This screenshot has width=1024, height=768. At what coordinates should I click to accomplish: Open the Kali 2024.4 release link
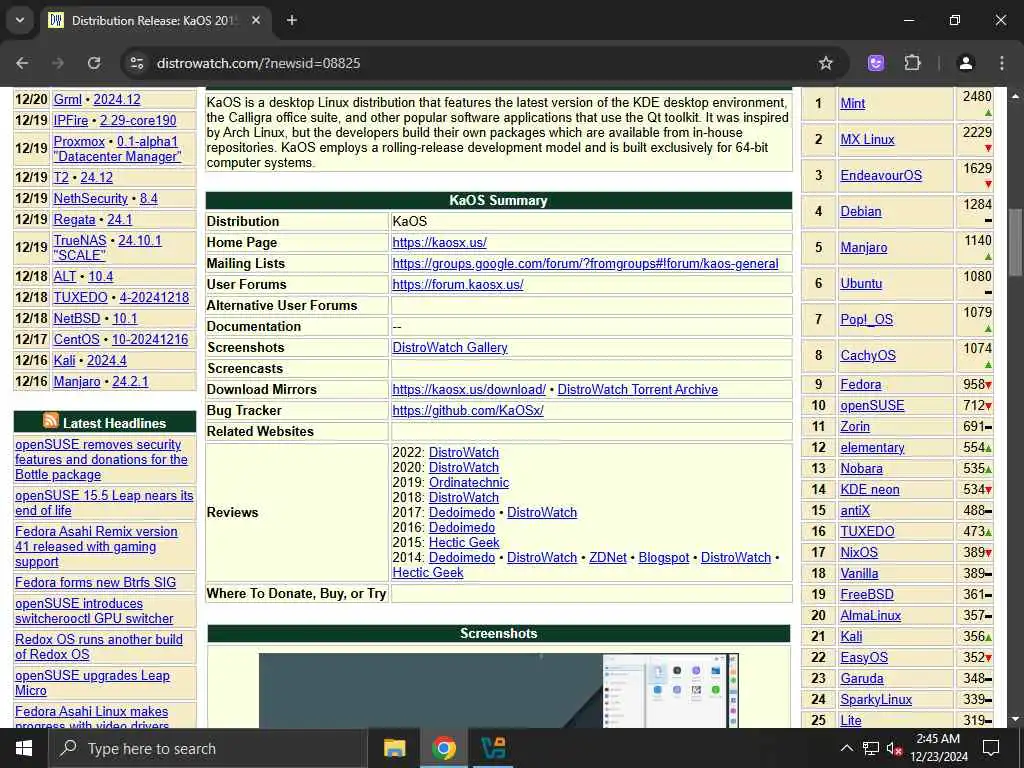point(106,360)
